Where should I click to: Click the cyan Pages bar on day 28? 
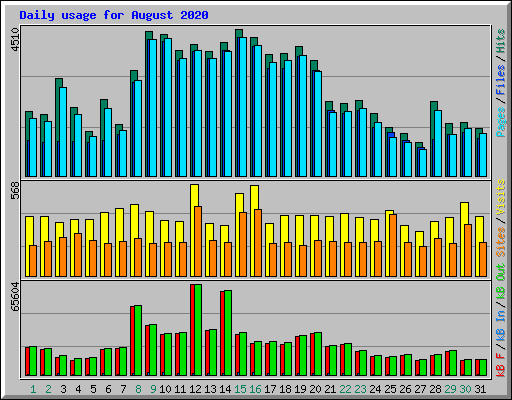pos(438,143)
